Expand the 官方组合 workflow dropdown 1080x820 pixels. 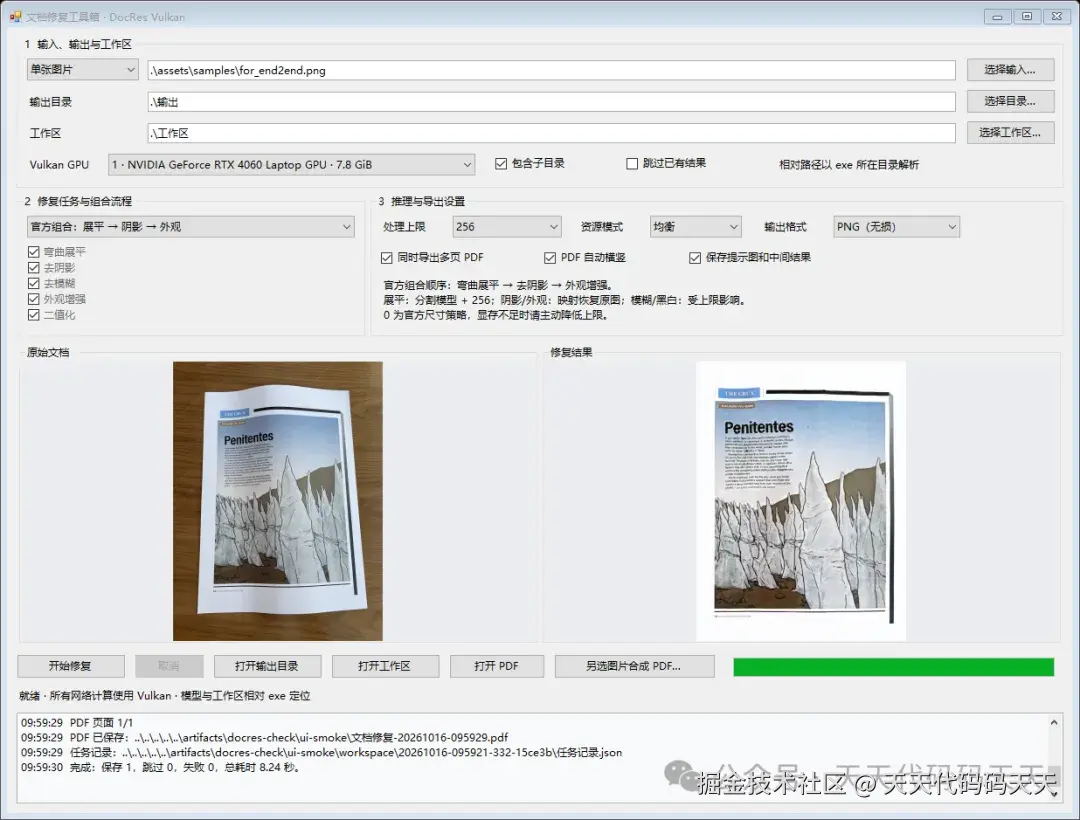click(191, 227)
